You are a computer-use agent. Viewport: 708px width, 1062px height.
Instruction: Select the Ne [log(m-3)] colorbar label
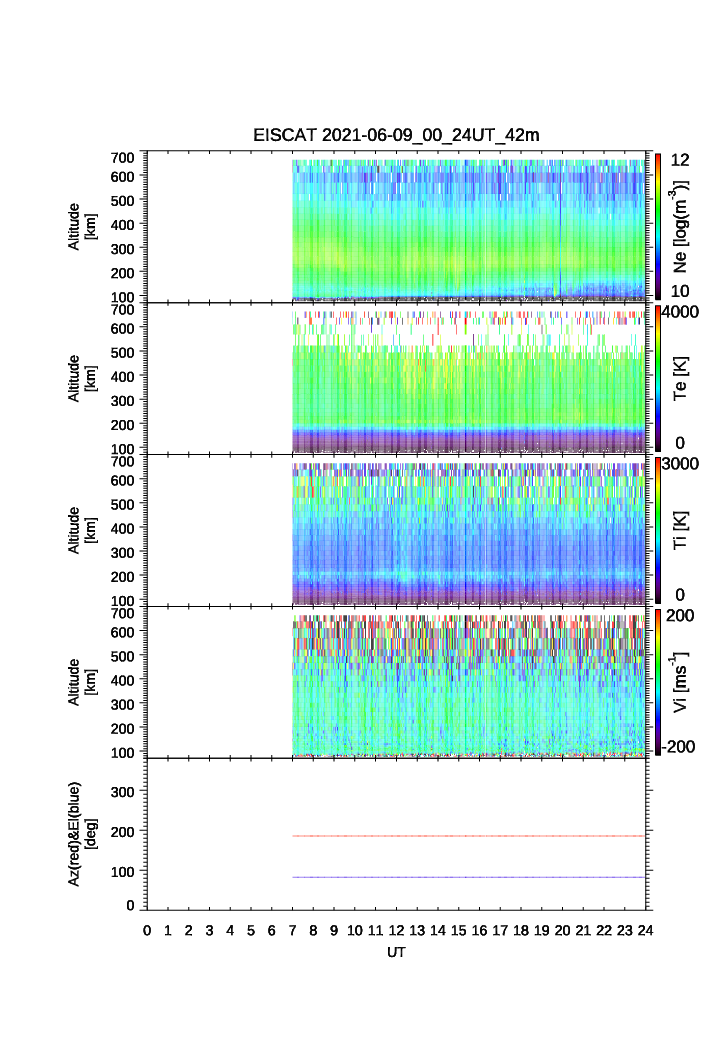coord(681,227)
